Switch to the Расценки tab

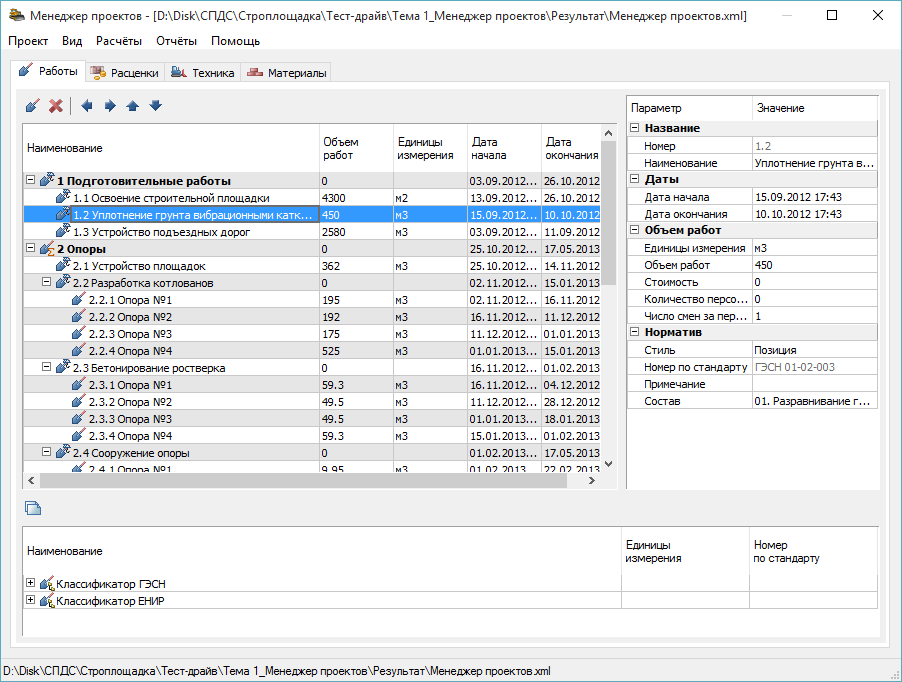(x=125, y=73)
